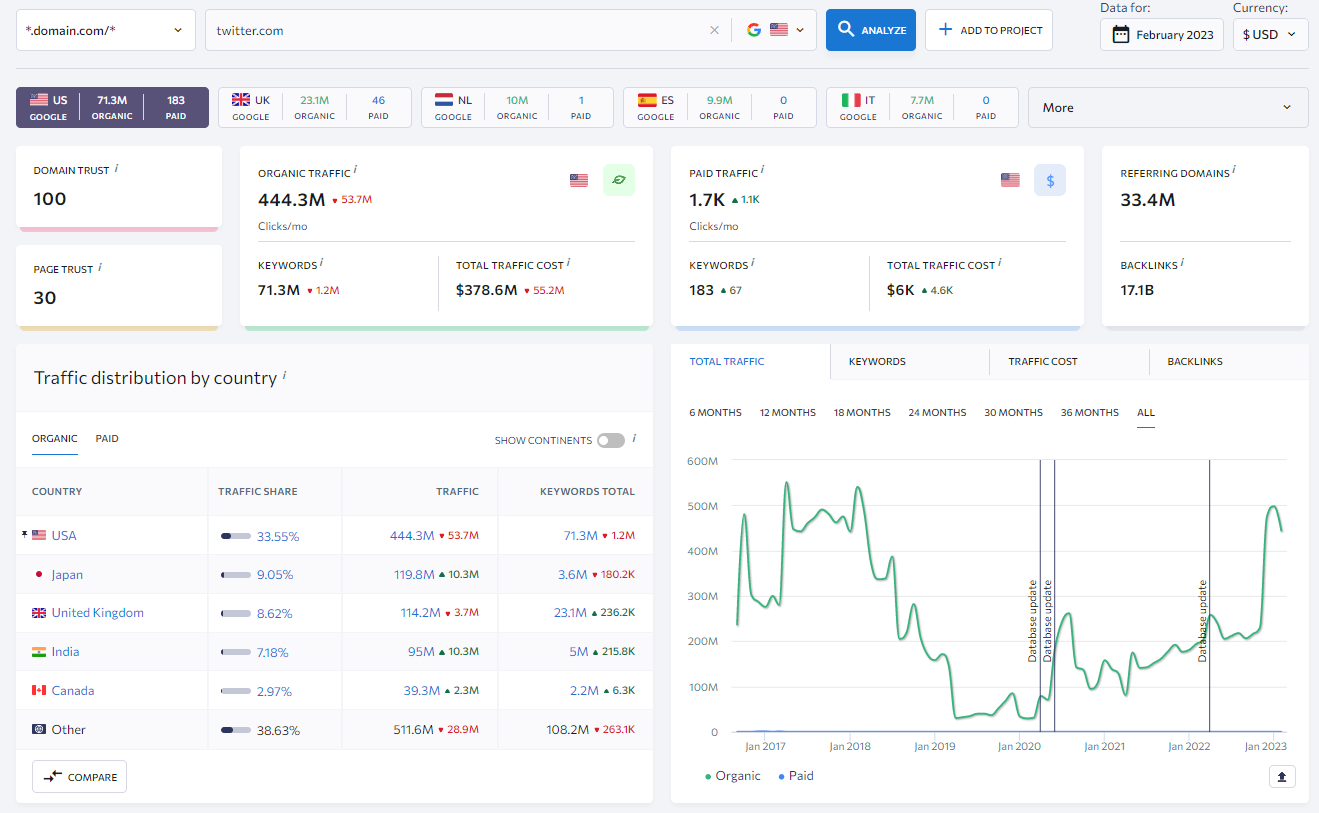Clear the domain search field with X

pyautogui.click(x=714, y=30)
